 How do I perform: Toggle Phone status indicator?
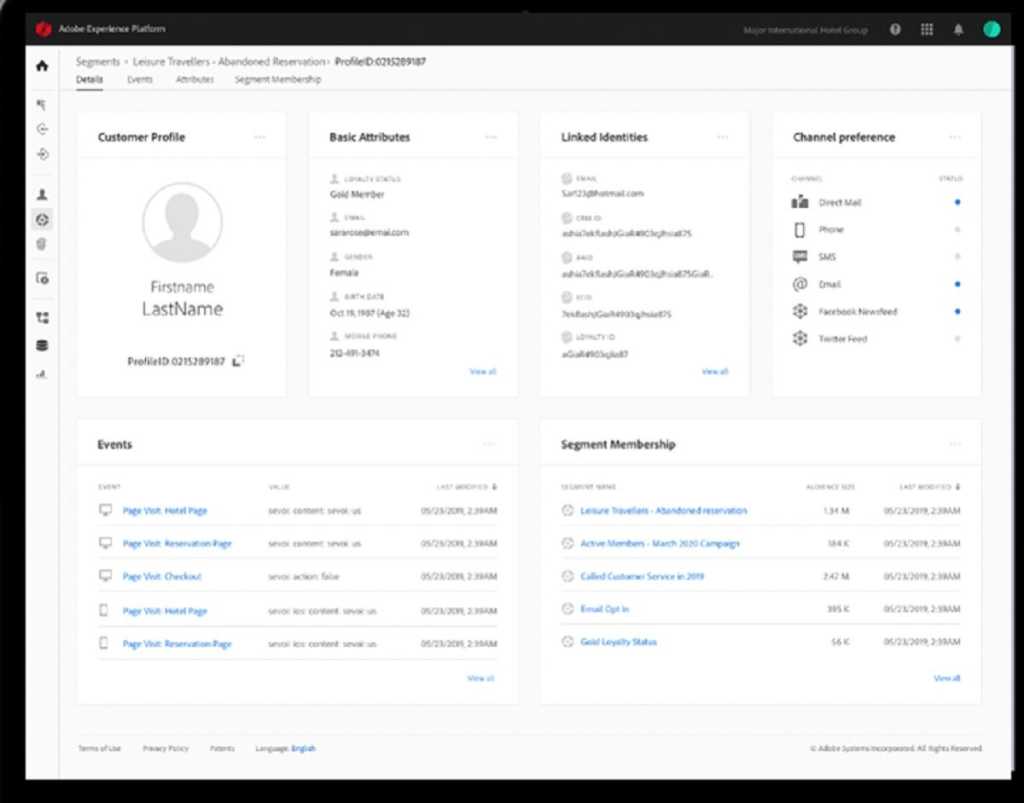(x=957, y=230)
